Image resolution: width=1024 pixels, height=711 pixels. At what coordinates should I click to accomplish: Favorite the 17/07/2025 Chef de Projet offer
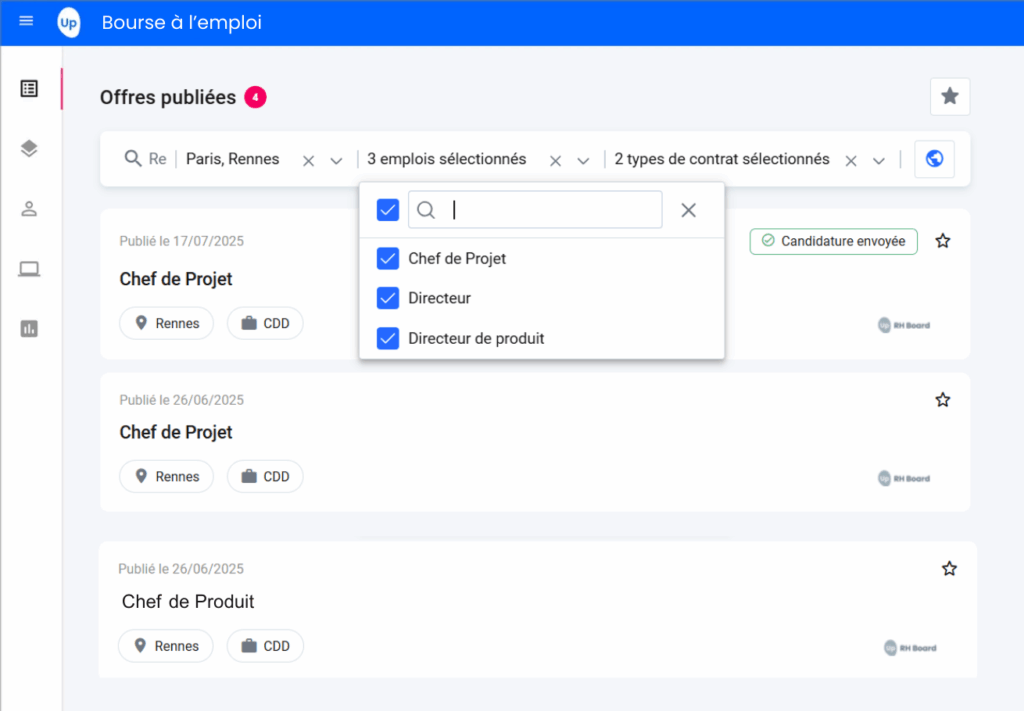click(942, 241)
